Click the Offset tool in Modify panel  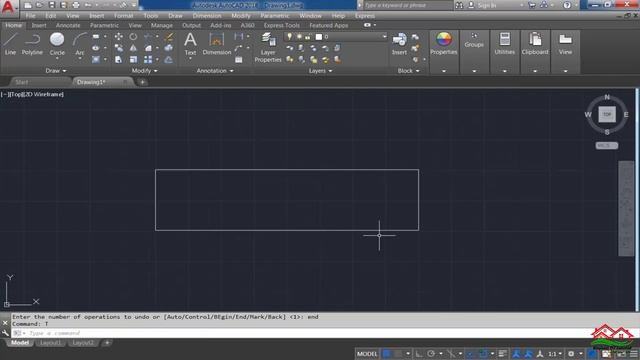[x=168, y=60]
